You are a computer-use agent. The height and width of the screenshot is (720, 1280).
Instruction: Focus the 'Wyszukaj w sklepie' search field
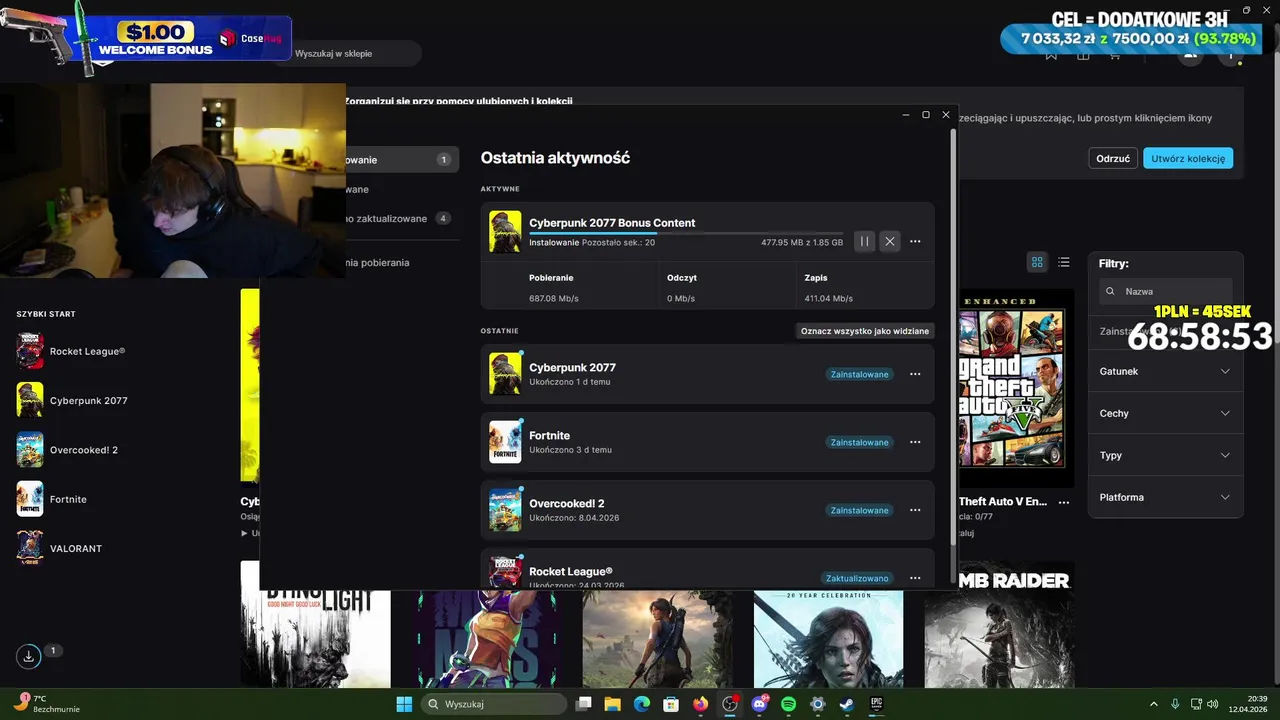pyautogui.click(x=346, y=53)
